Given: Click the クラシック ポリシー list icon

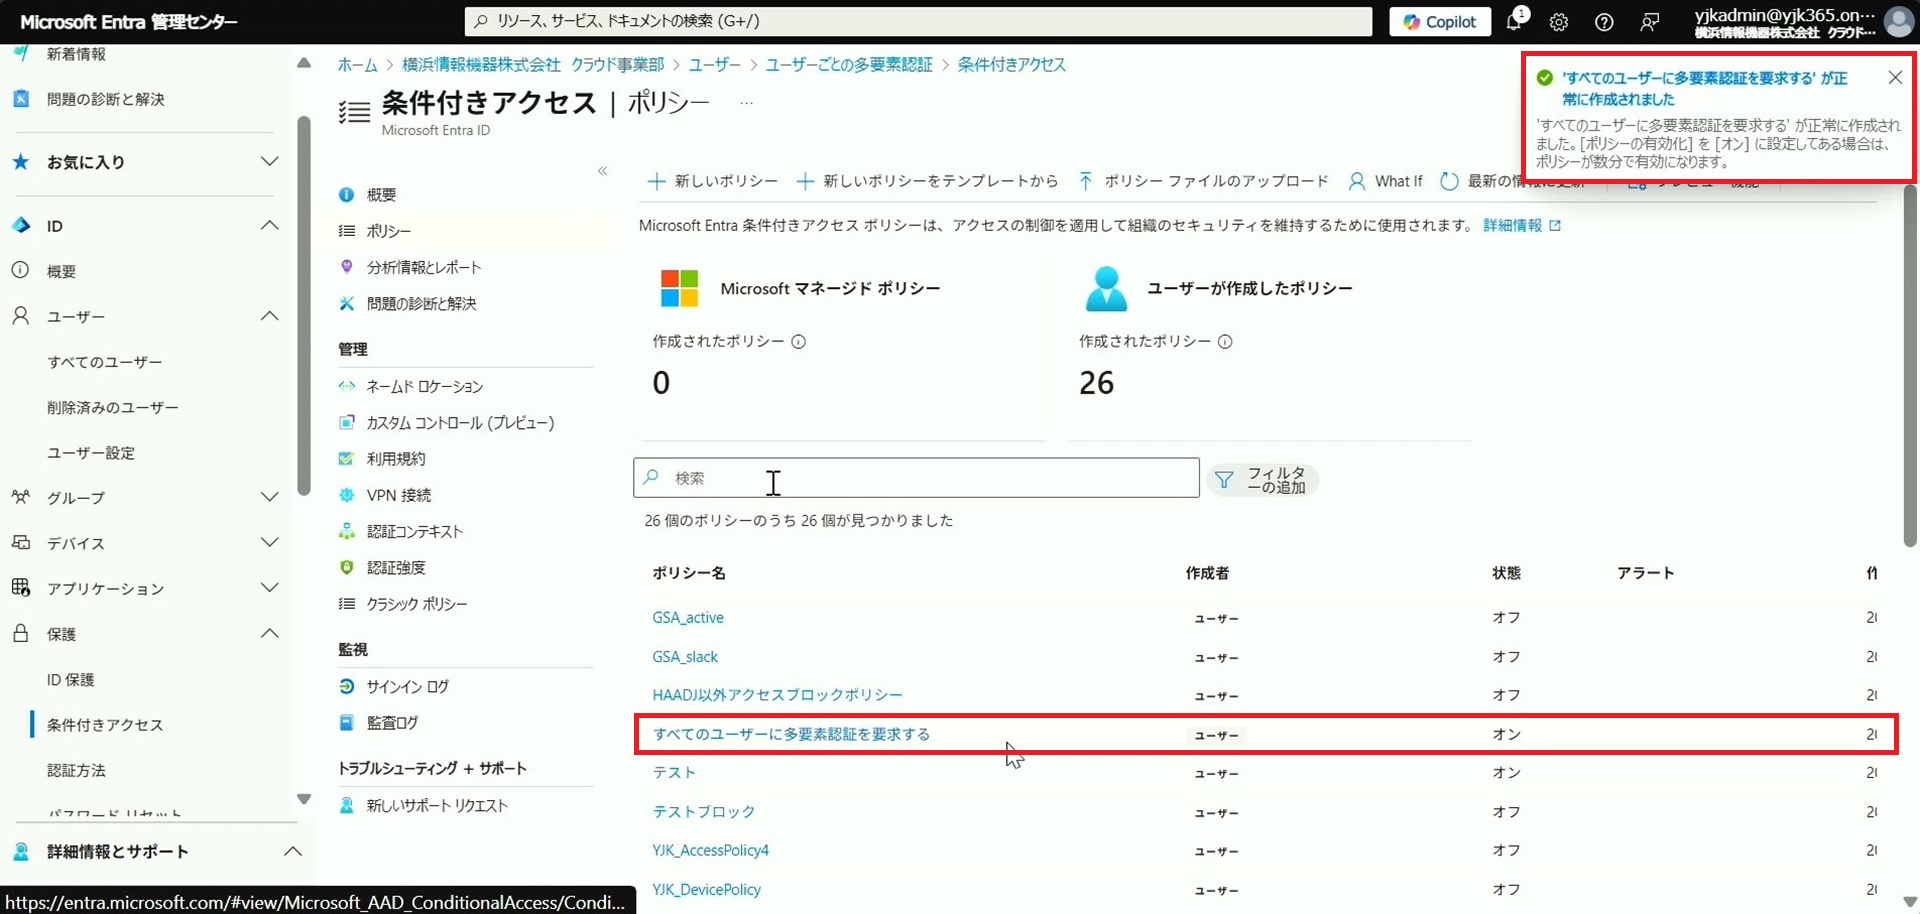Looking at the screenshot, I should point(347,604).
